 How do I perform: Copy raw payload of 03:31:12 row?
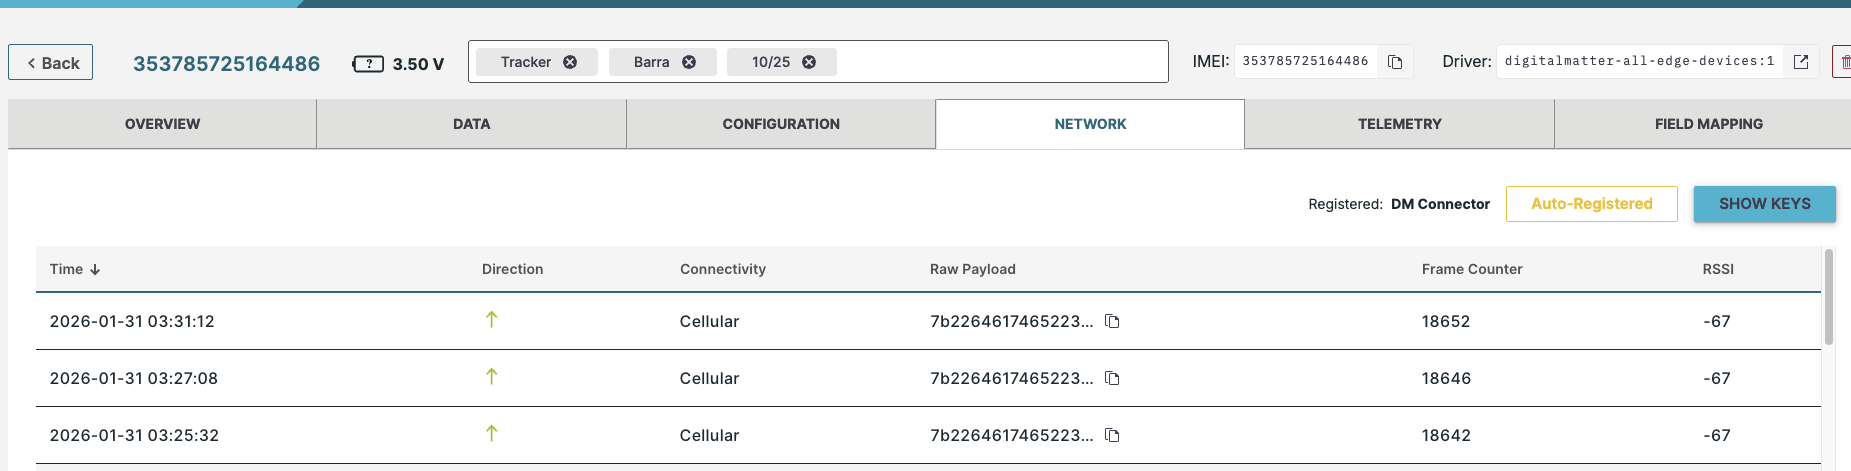[x=1112, y=321]
